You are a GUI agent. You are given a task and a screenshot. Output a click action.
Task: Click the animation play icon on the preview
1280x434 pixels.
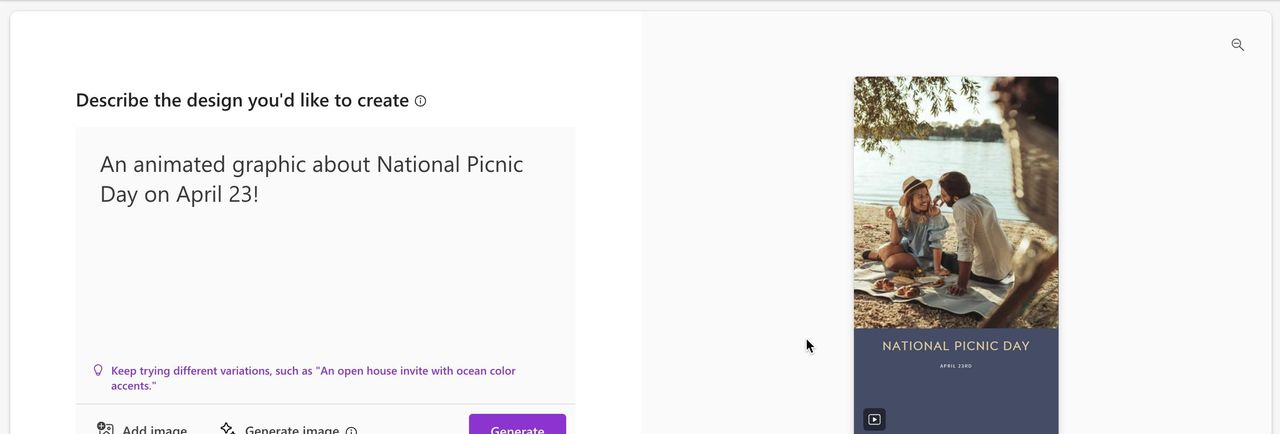(x=874, y=419)
